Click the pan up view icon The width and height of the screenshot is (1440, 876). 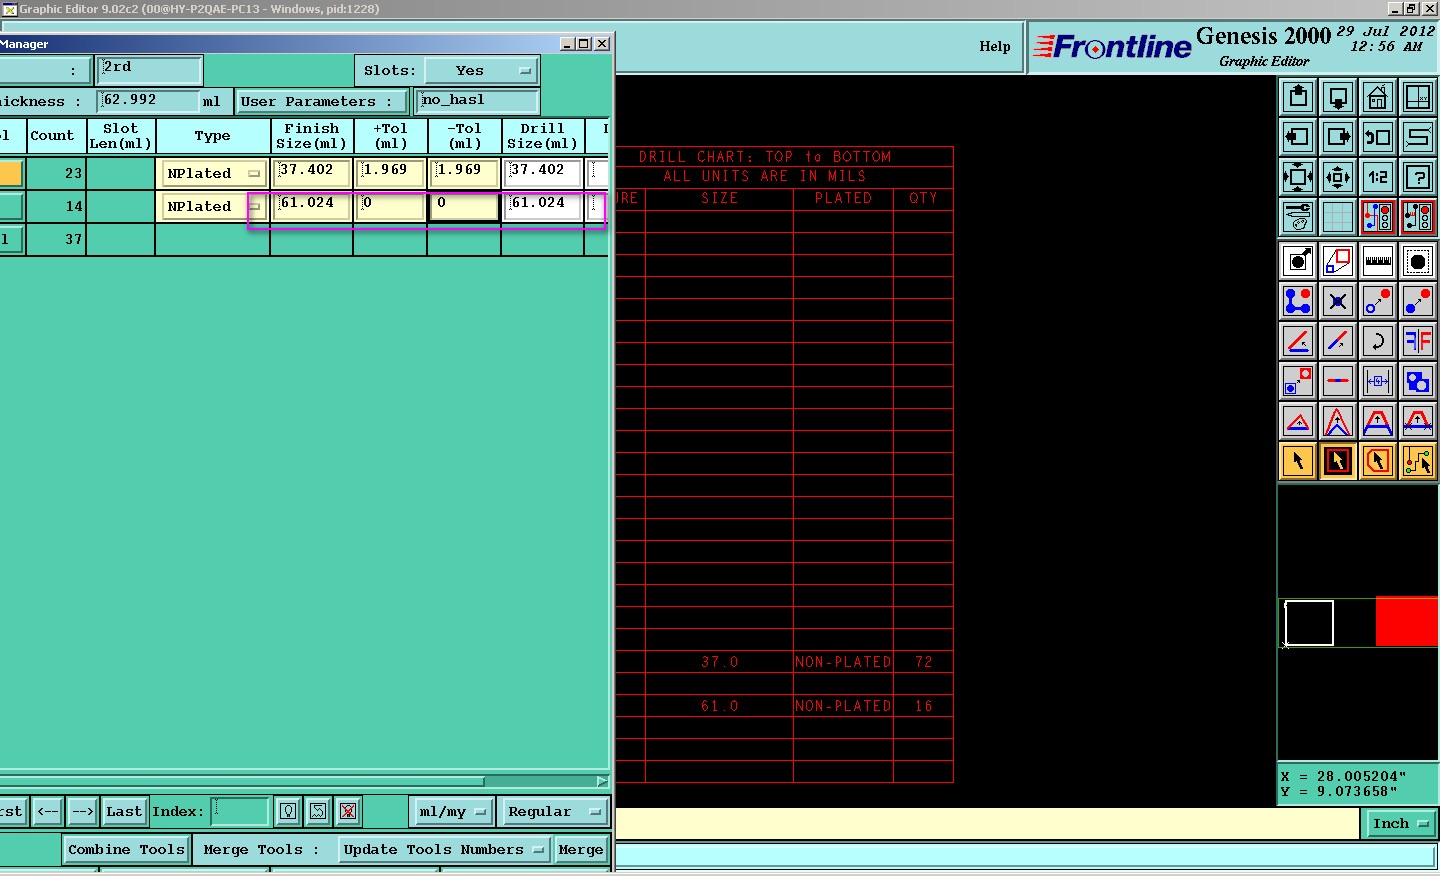tap(1298, 97)
